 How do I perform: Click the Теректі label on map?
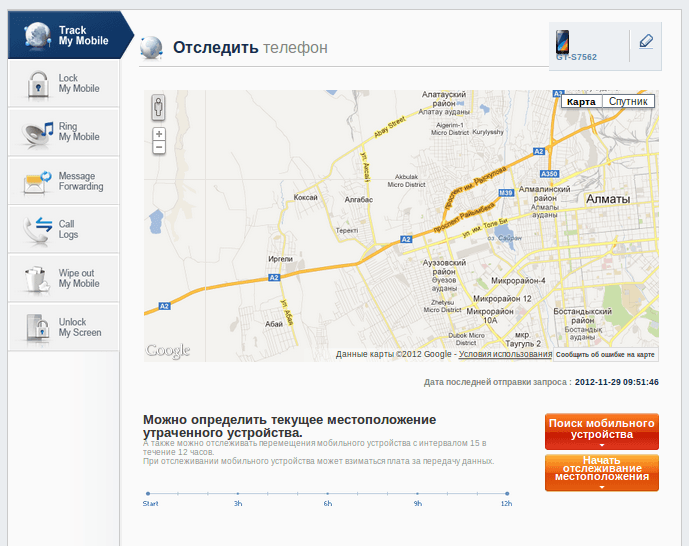click(x=347, y=230)
